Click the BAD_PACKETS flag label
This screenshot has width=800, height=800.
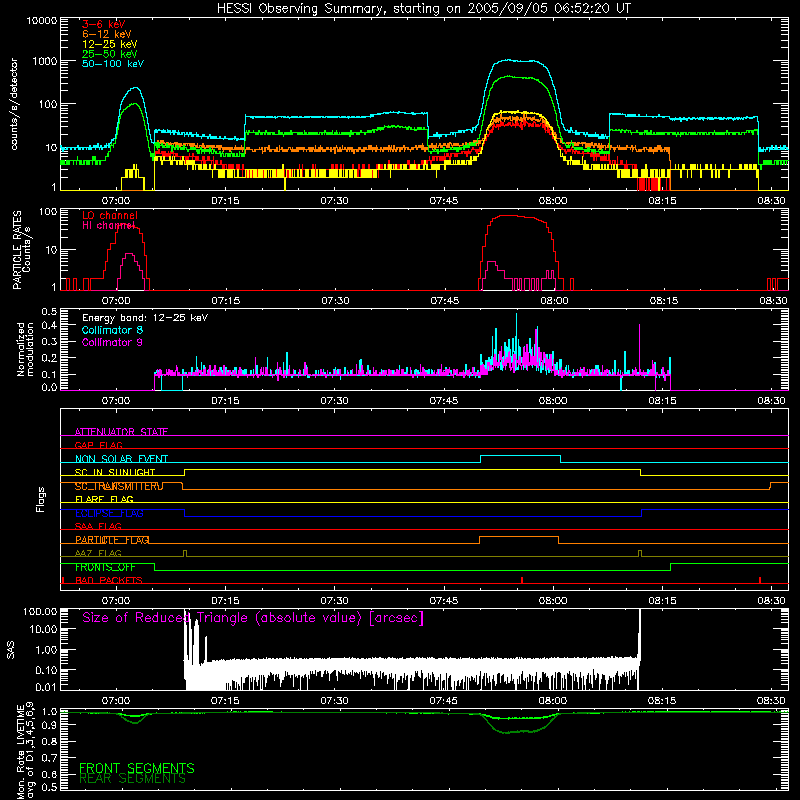click(109, 580)
